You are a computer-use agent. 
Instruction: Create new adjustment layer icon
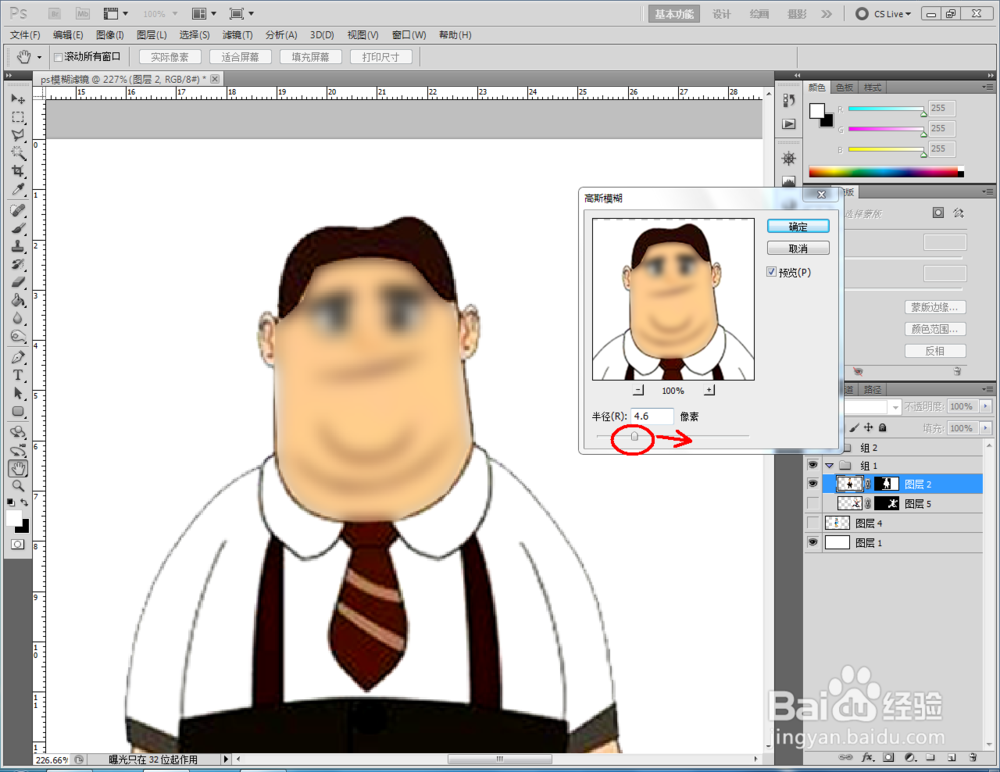tap(909, 757)
